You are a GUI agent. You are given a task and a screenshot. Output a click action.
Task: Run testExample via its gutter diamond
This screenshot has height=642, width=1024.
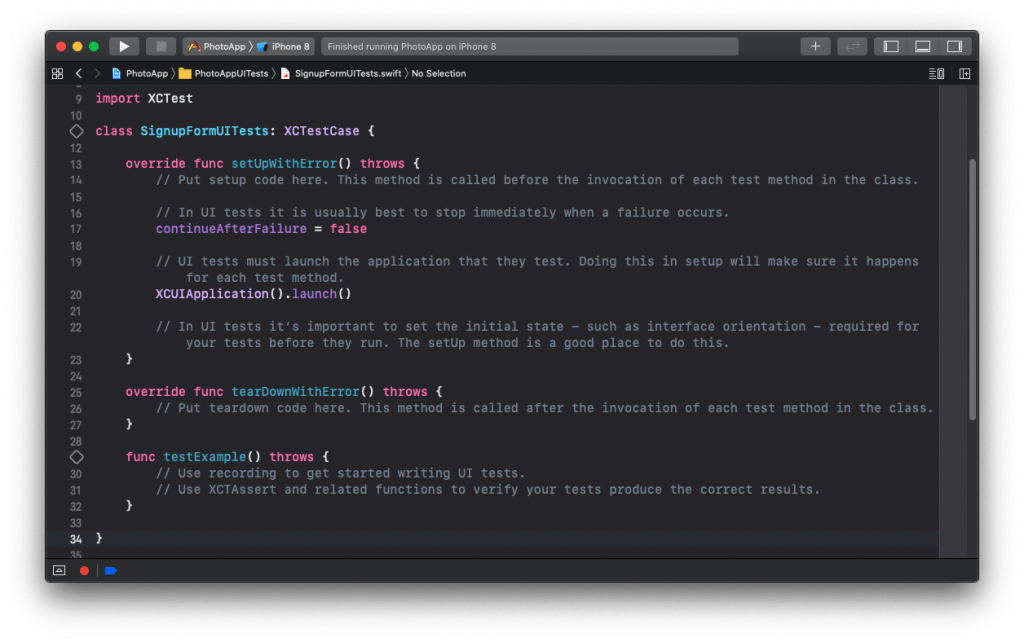[x=76, y=457]
